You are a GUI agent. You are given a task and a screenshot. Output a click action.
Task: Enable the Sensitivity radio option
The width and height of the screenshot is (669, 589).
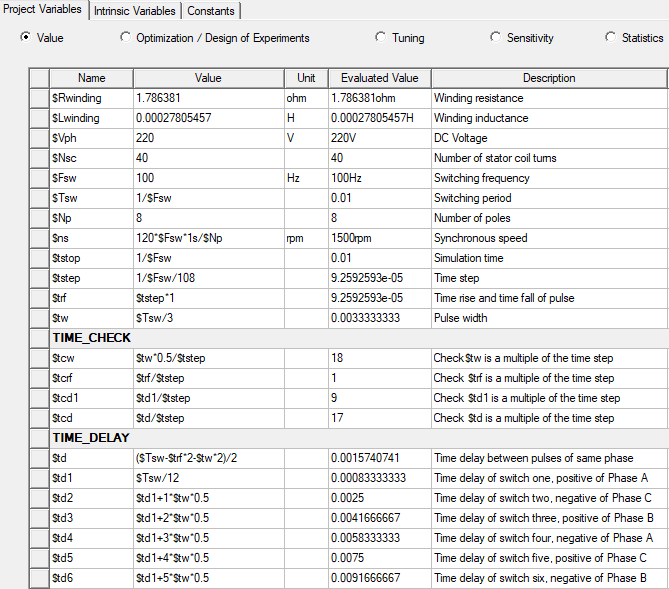496,38
